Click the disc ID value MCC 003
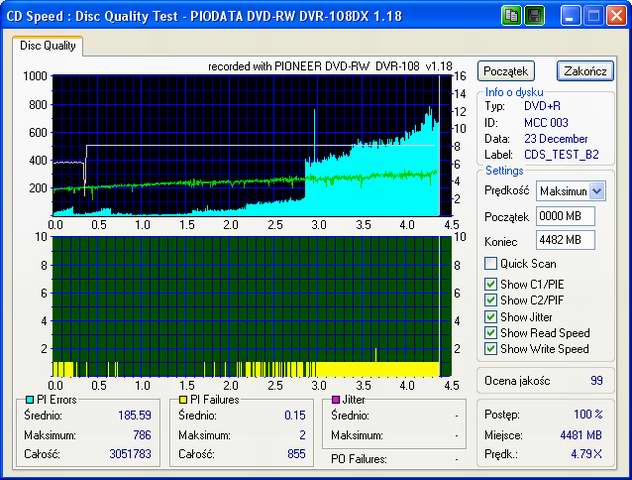The width and height of the screenshot is (632, 480). click(x=546, y=123)
